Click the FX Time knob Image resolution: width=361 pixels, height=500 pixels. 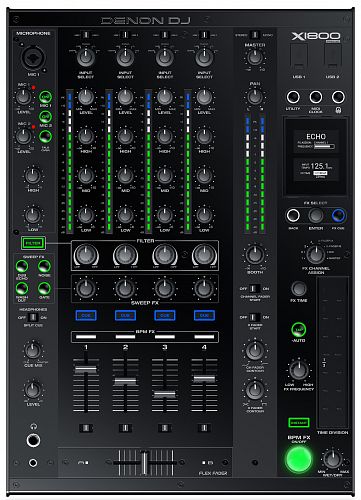299,288
